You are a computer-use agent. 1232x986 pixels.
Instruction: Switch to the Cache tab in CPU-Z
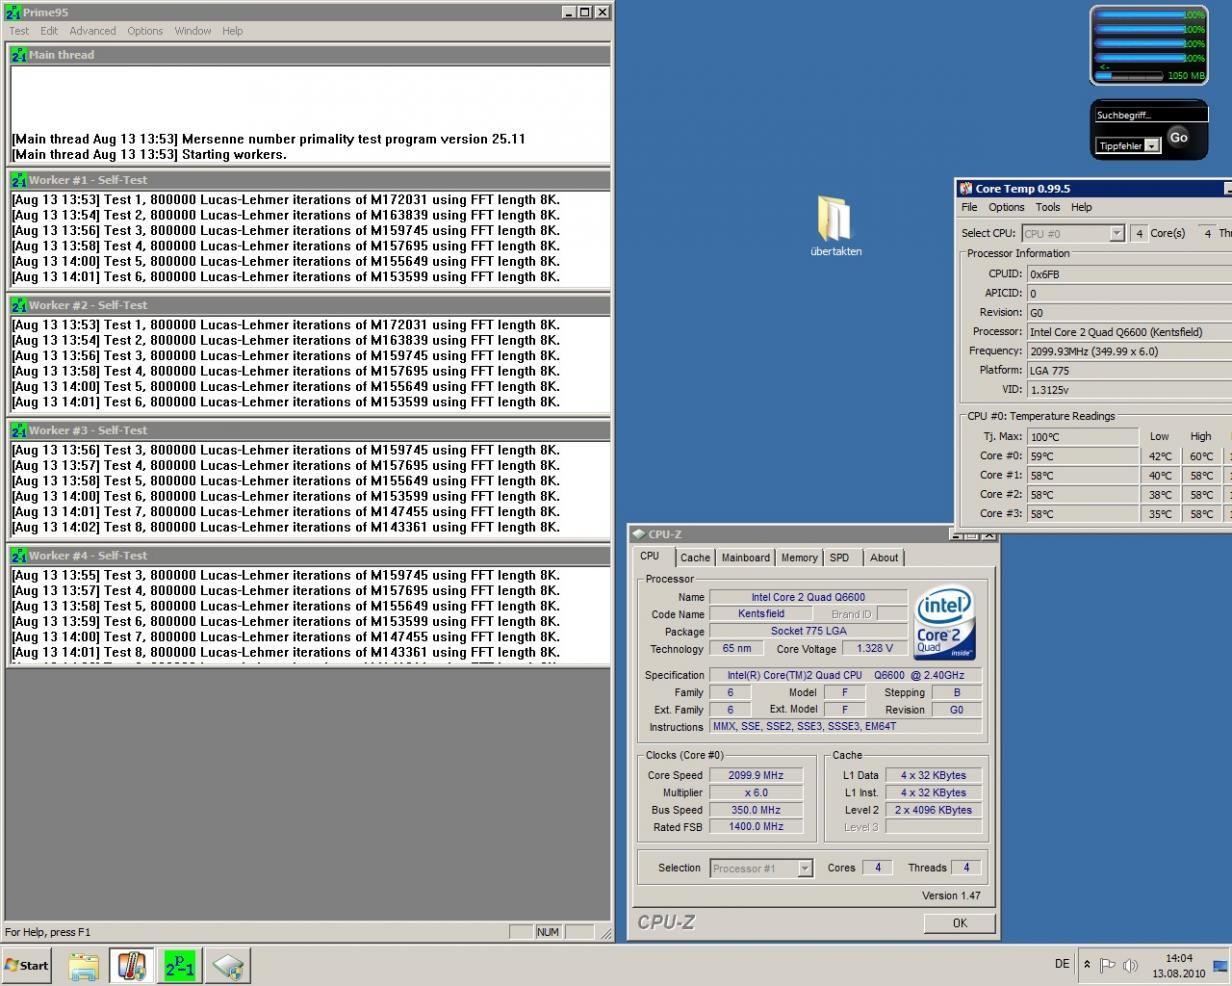coord(695,558)
